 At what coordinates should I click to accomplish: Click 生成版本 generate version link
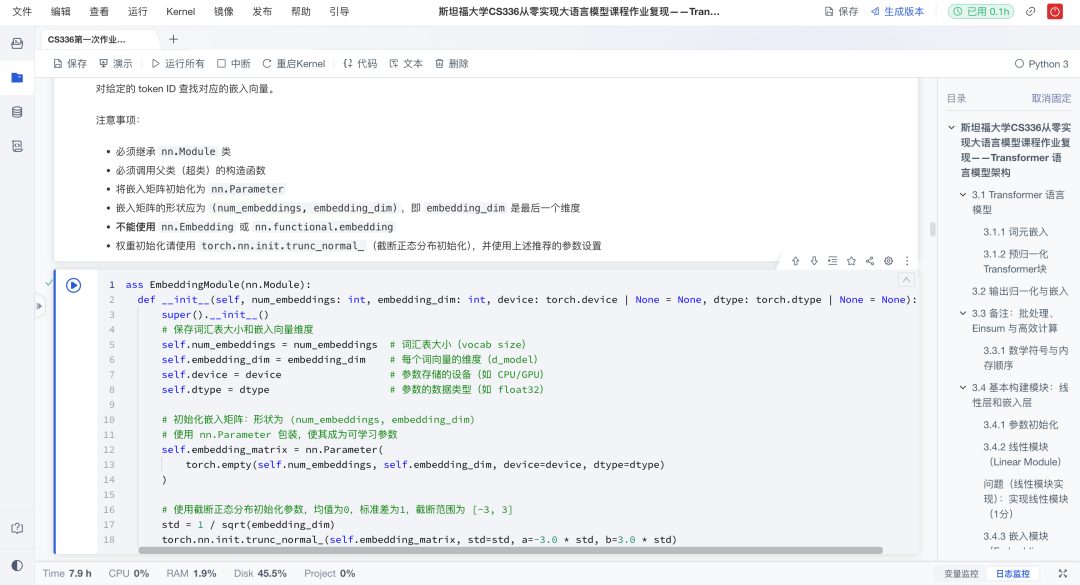(x=897, y=12)
